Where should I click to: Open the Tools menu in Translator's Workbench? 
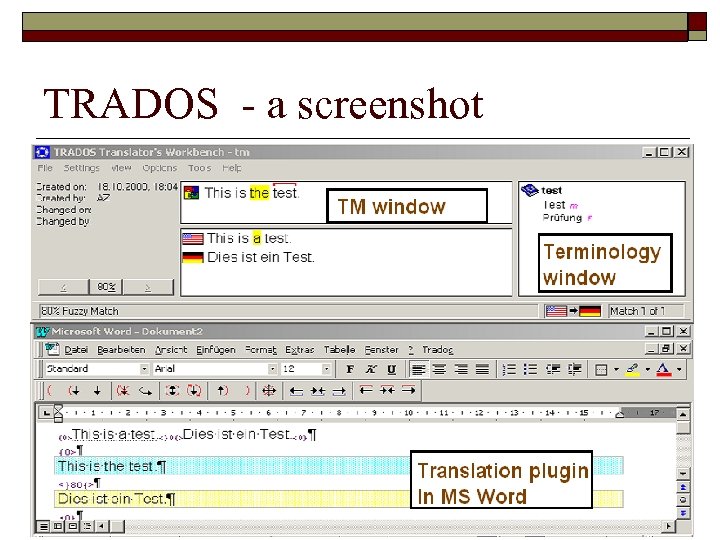pos(199,168)
